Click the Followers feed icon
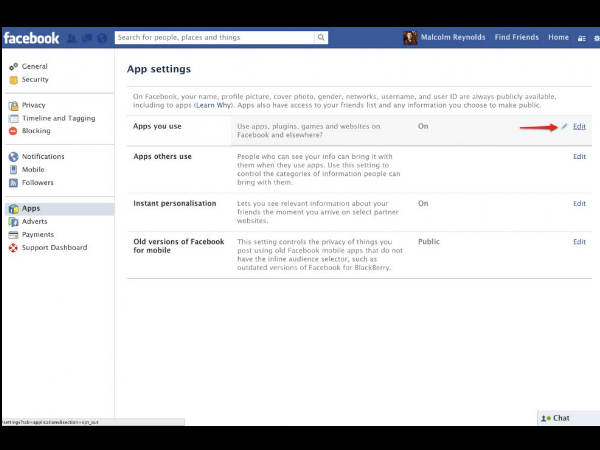The image size is (600, 450). coord(13,183)
